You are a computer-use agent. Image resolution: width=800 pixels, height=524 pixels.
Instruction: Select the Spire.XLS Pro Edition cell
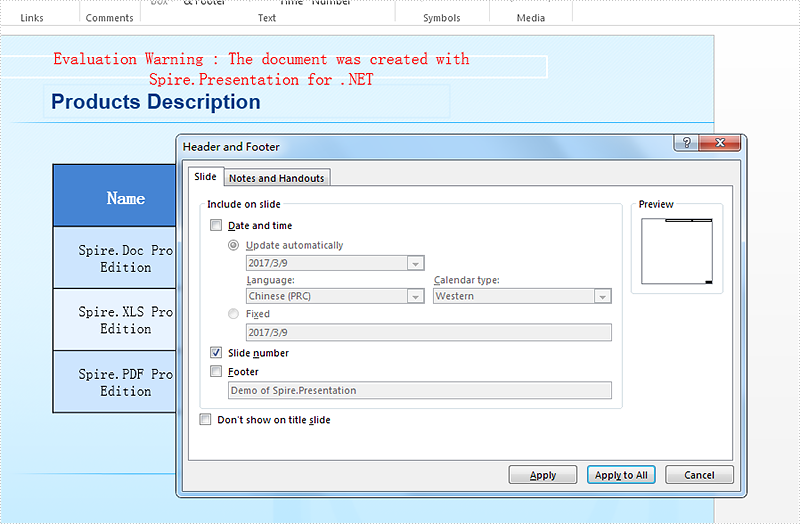115,319
